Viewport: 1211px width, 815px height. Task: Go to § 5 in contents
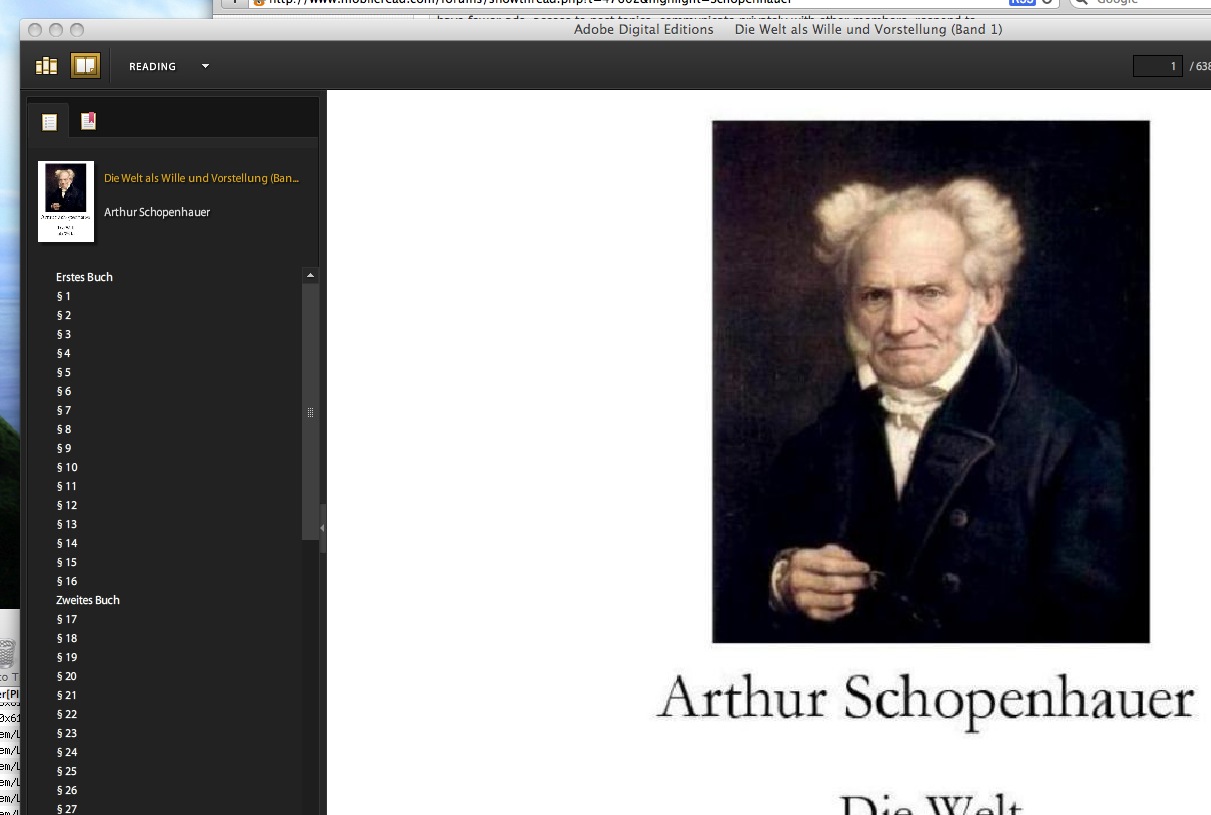pyautogui.click(x=64, y=372)
